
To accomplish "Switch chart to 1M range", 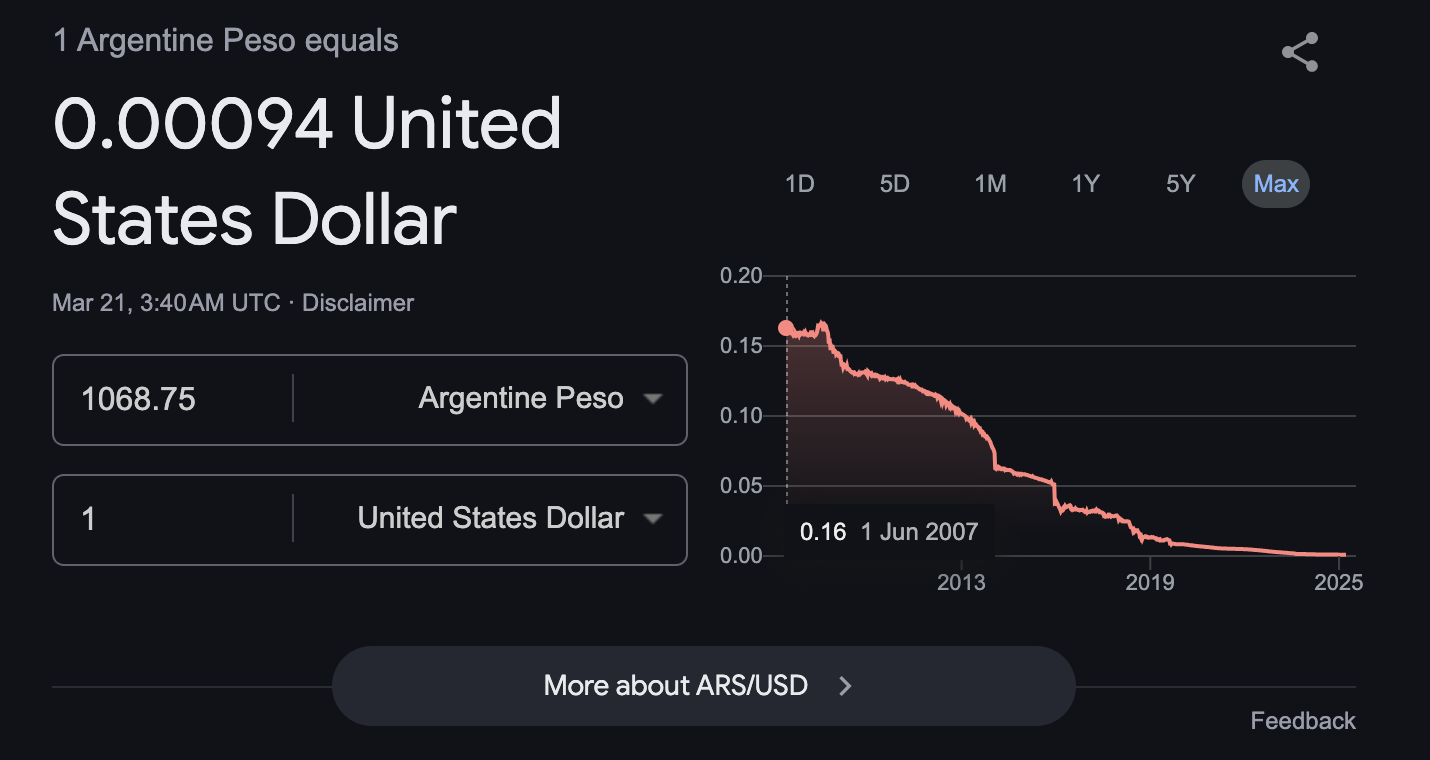I will 990,184.
